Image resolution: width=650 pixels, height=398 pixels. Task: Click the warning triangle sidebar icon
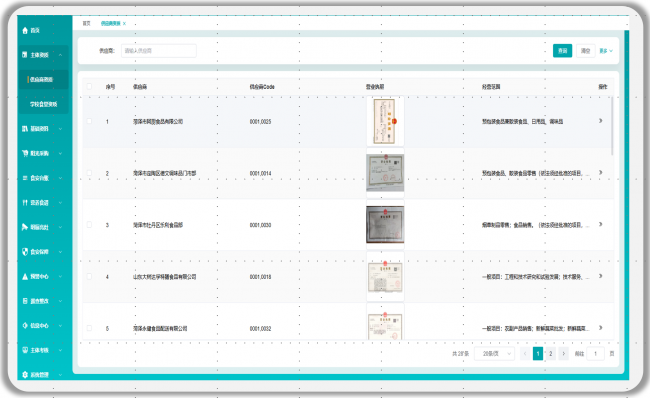25,277
